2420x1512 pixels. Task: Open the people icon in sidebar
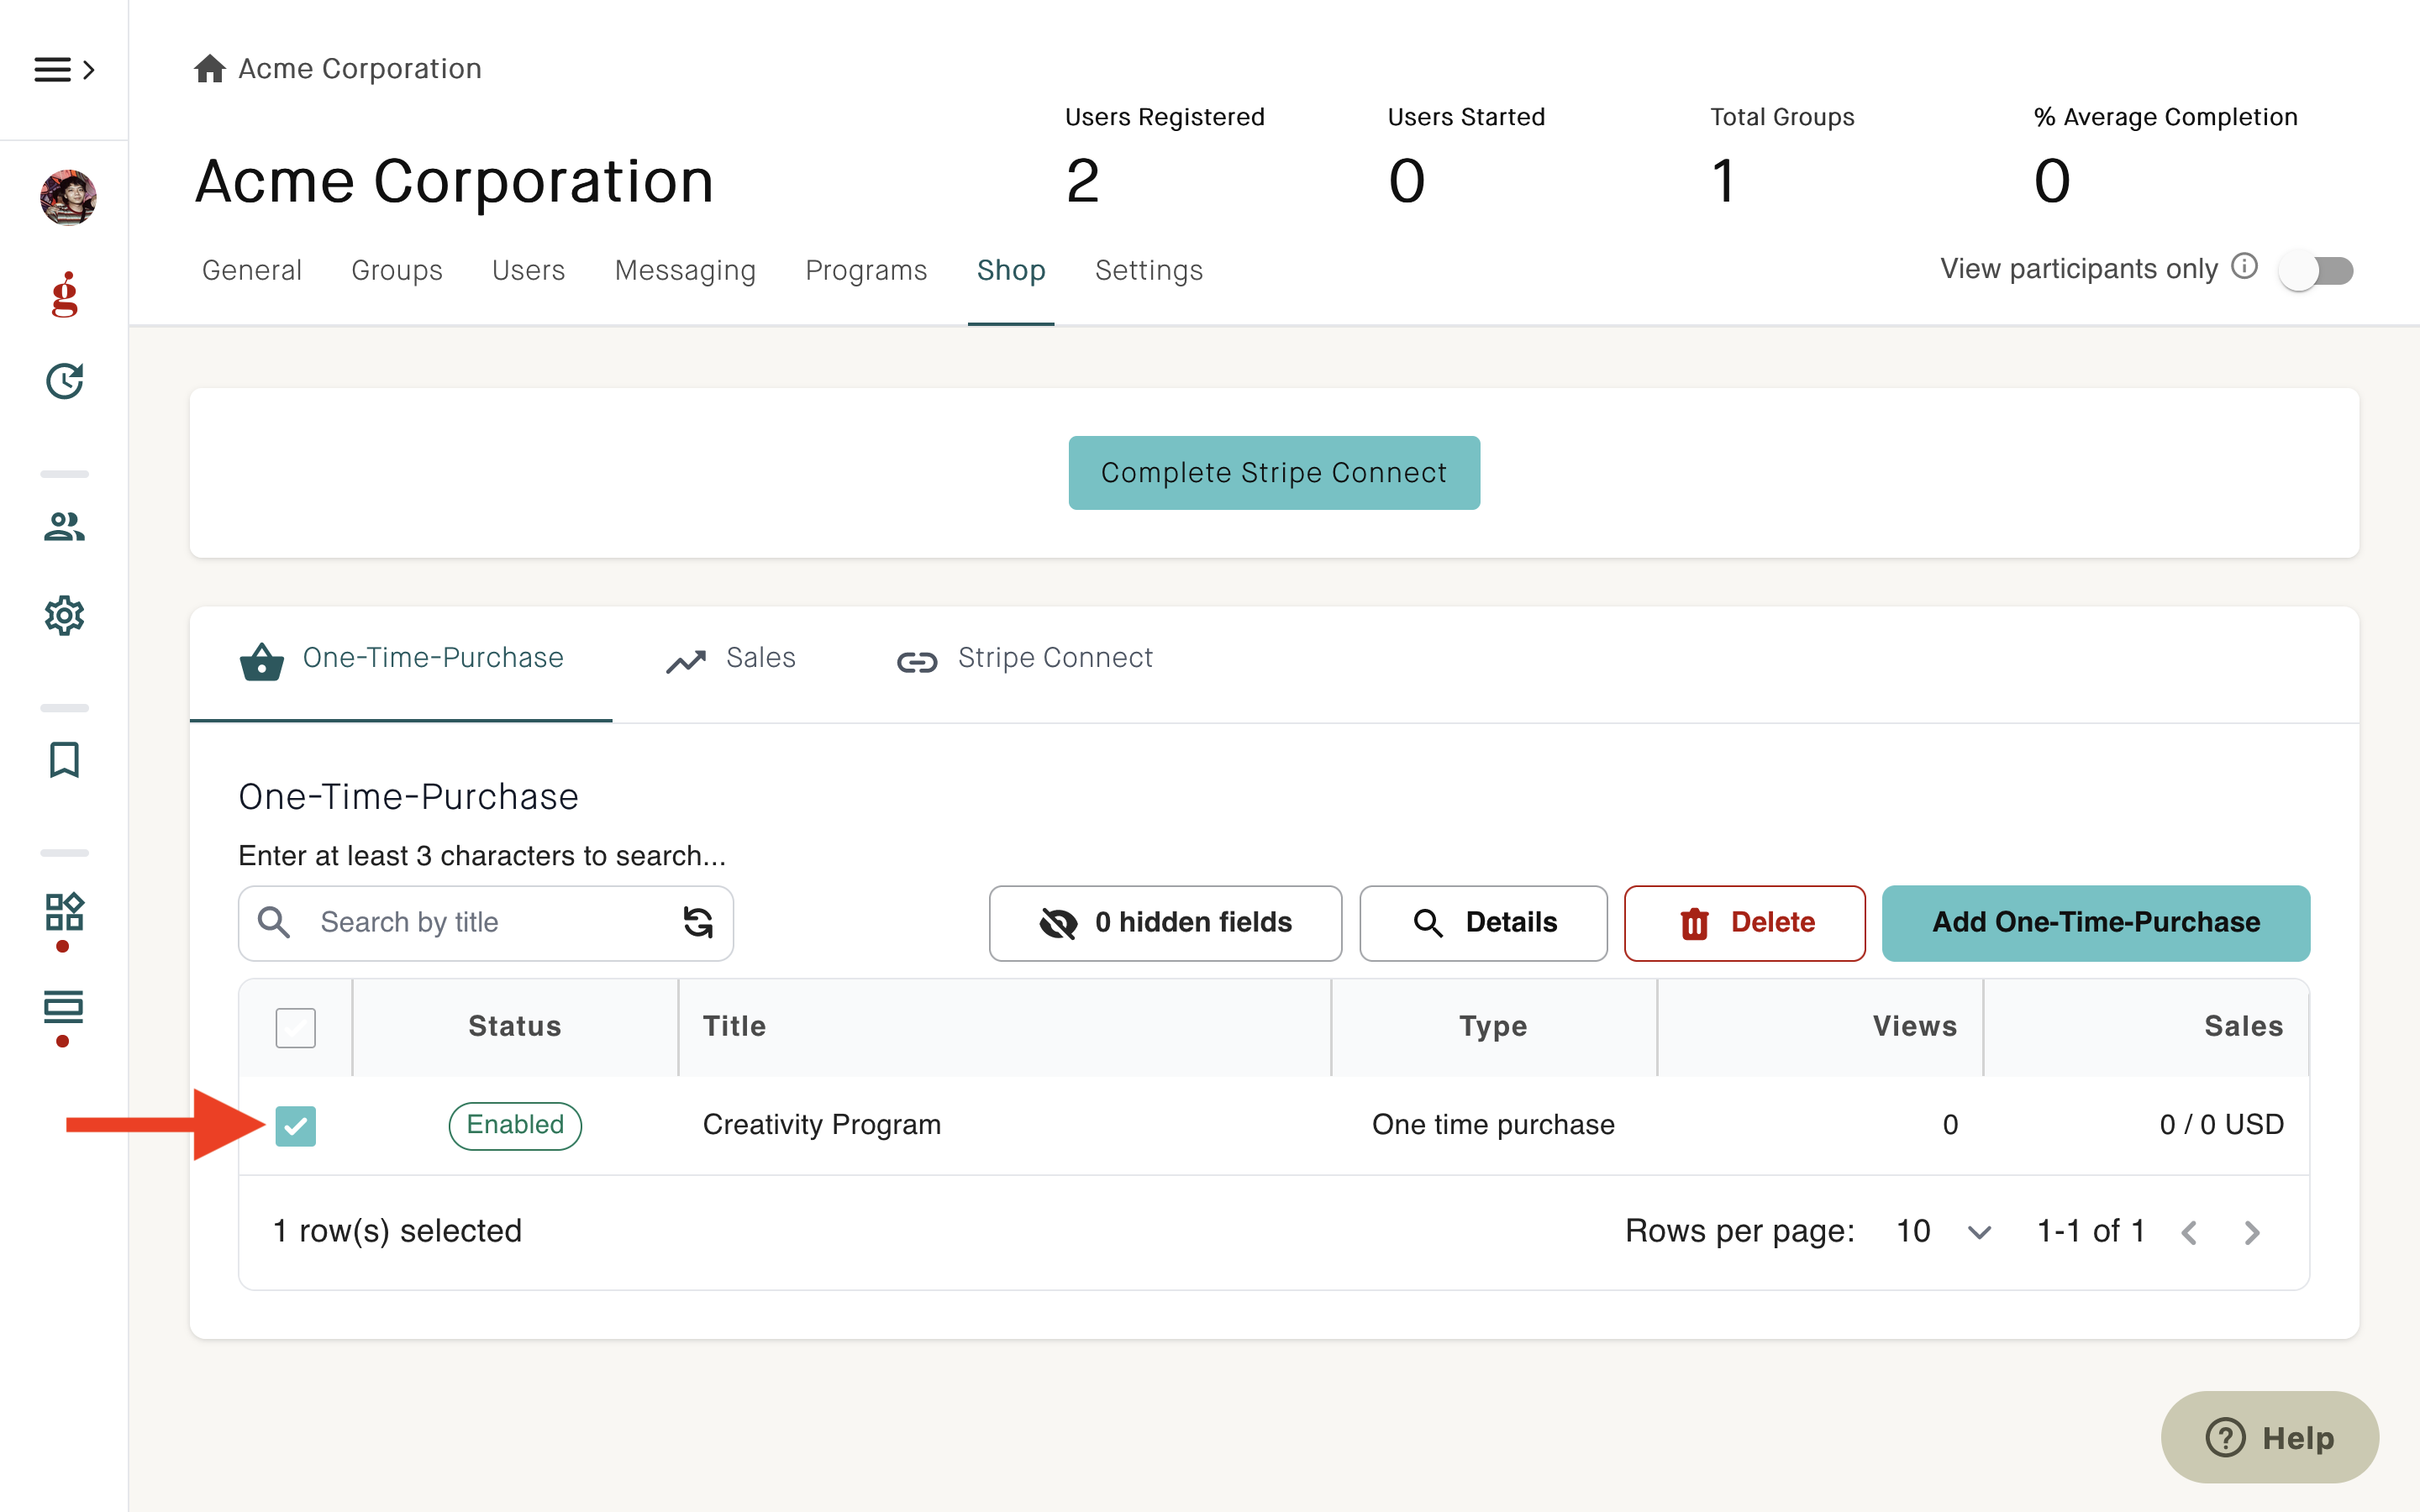[x=65, y=526]
